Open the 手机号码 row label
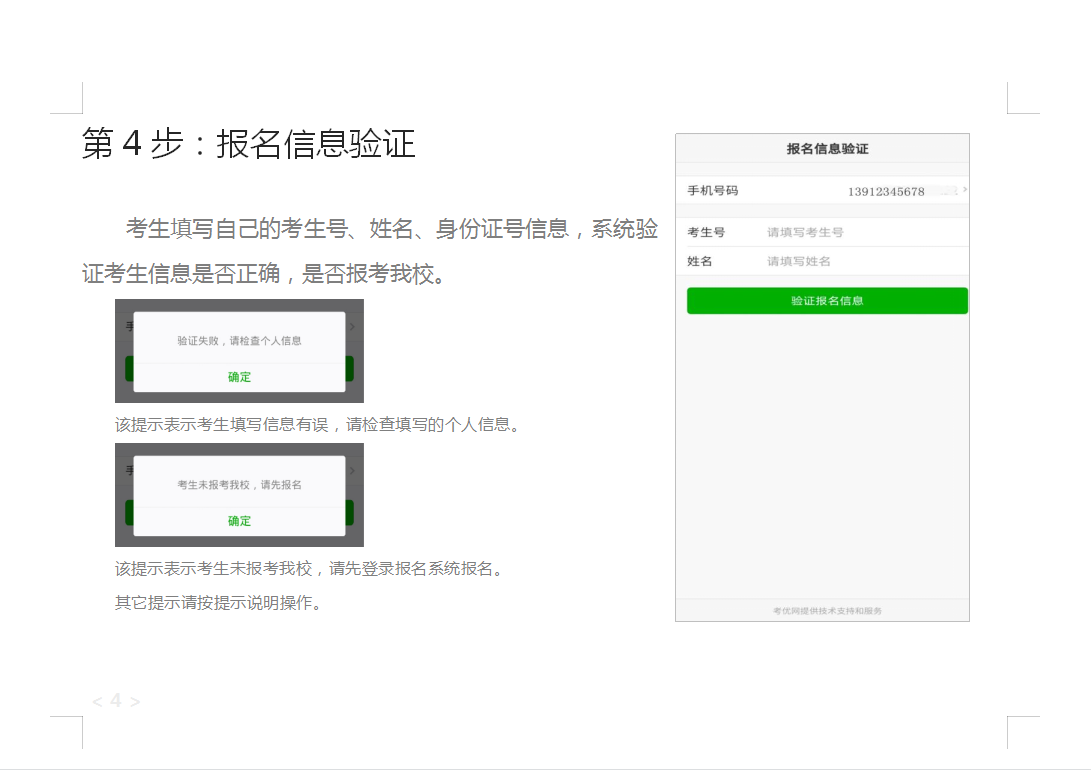 tap(712, 190)
